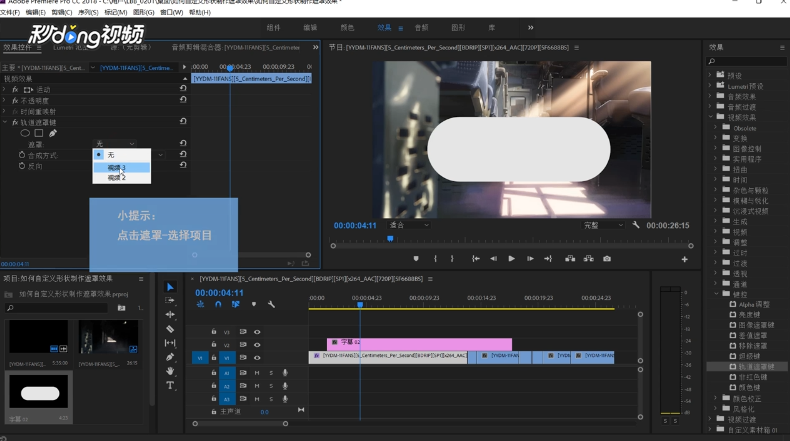Expand the 颜色校正 effects folder

click(716, 398)
